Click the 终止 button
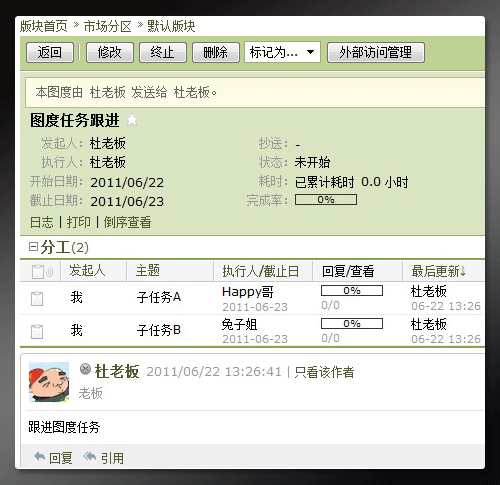The width and height of the screenshot is (500, 485). pyautogui.click(x=163, y=52)
